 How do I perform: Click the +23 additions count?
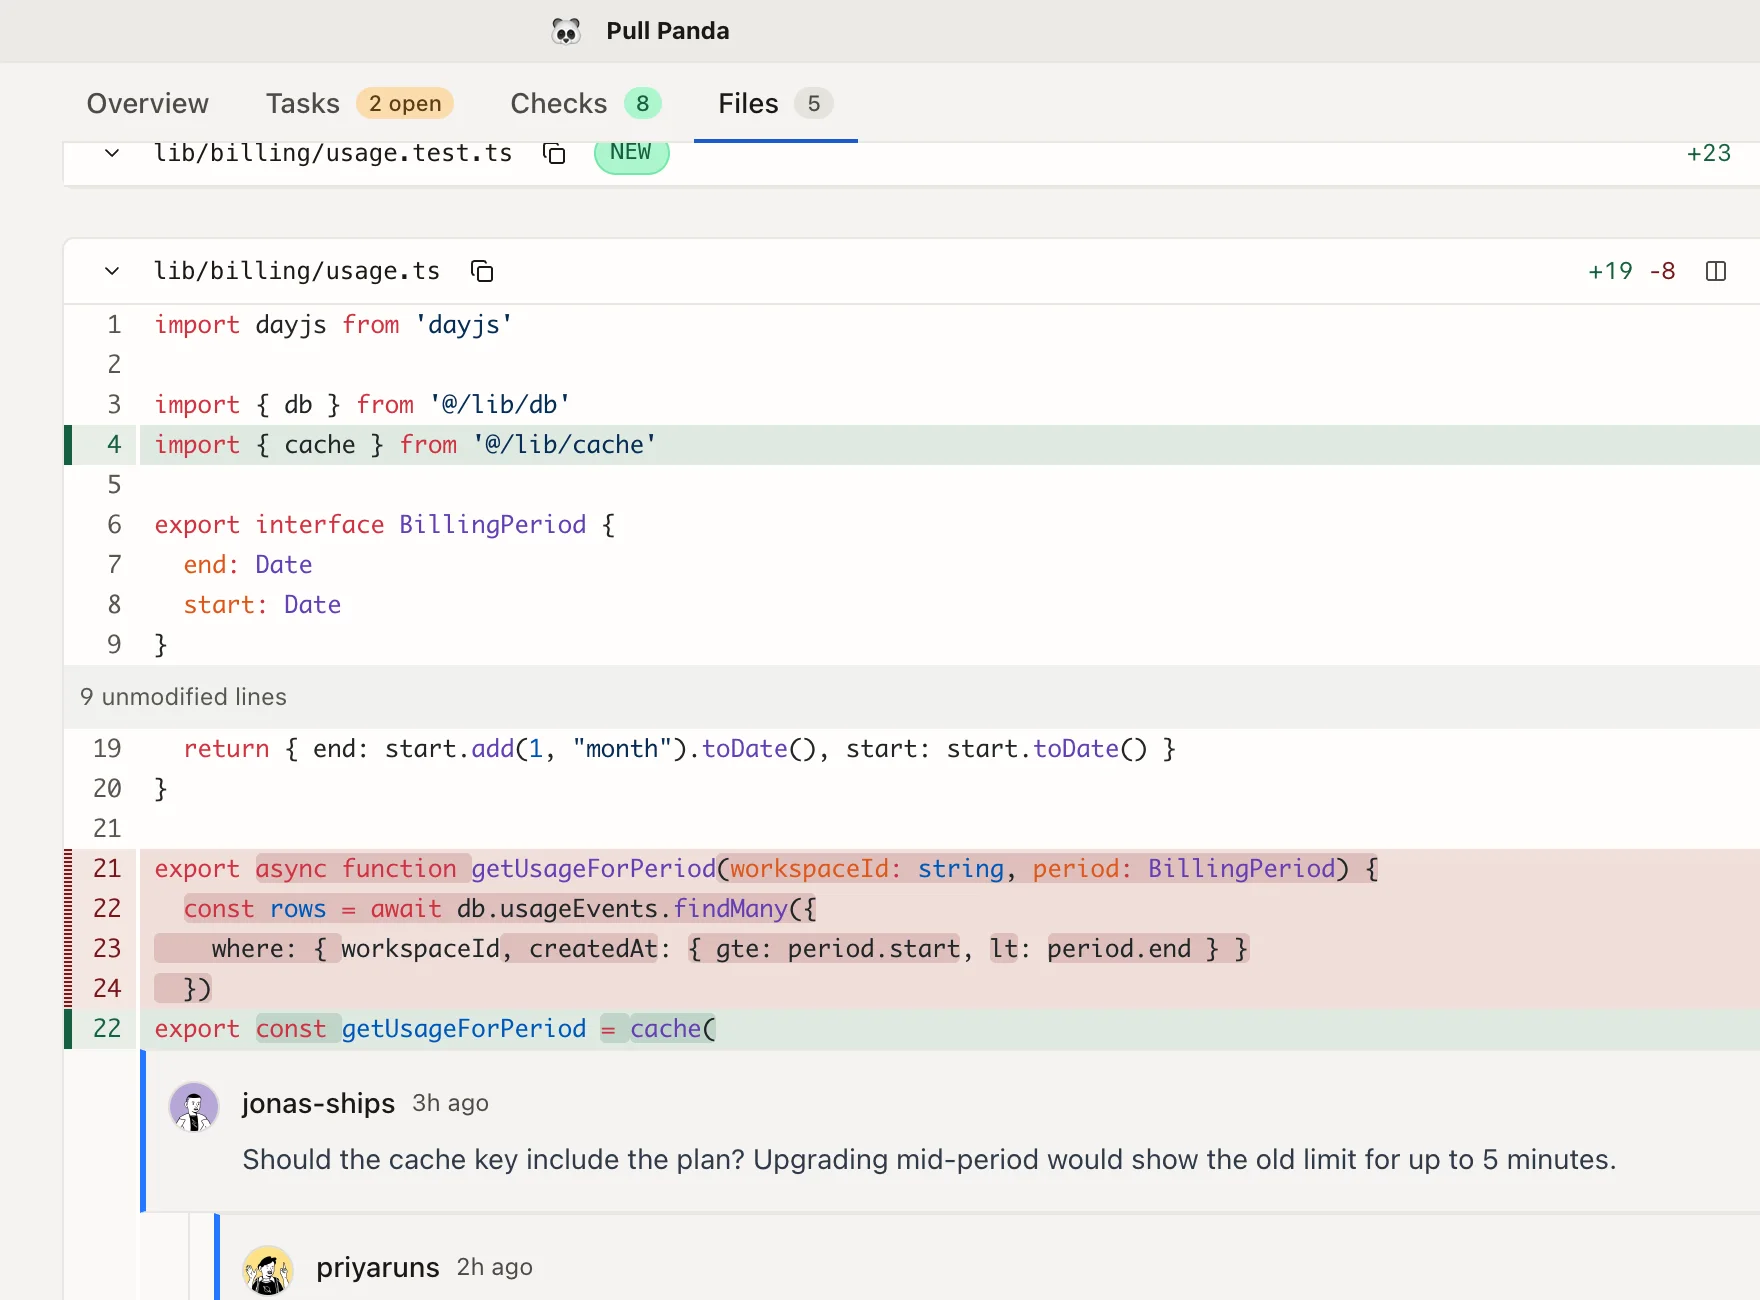point(1709,153)
